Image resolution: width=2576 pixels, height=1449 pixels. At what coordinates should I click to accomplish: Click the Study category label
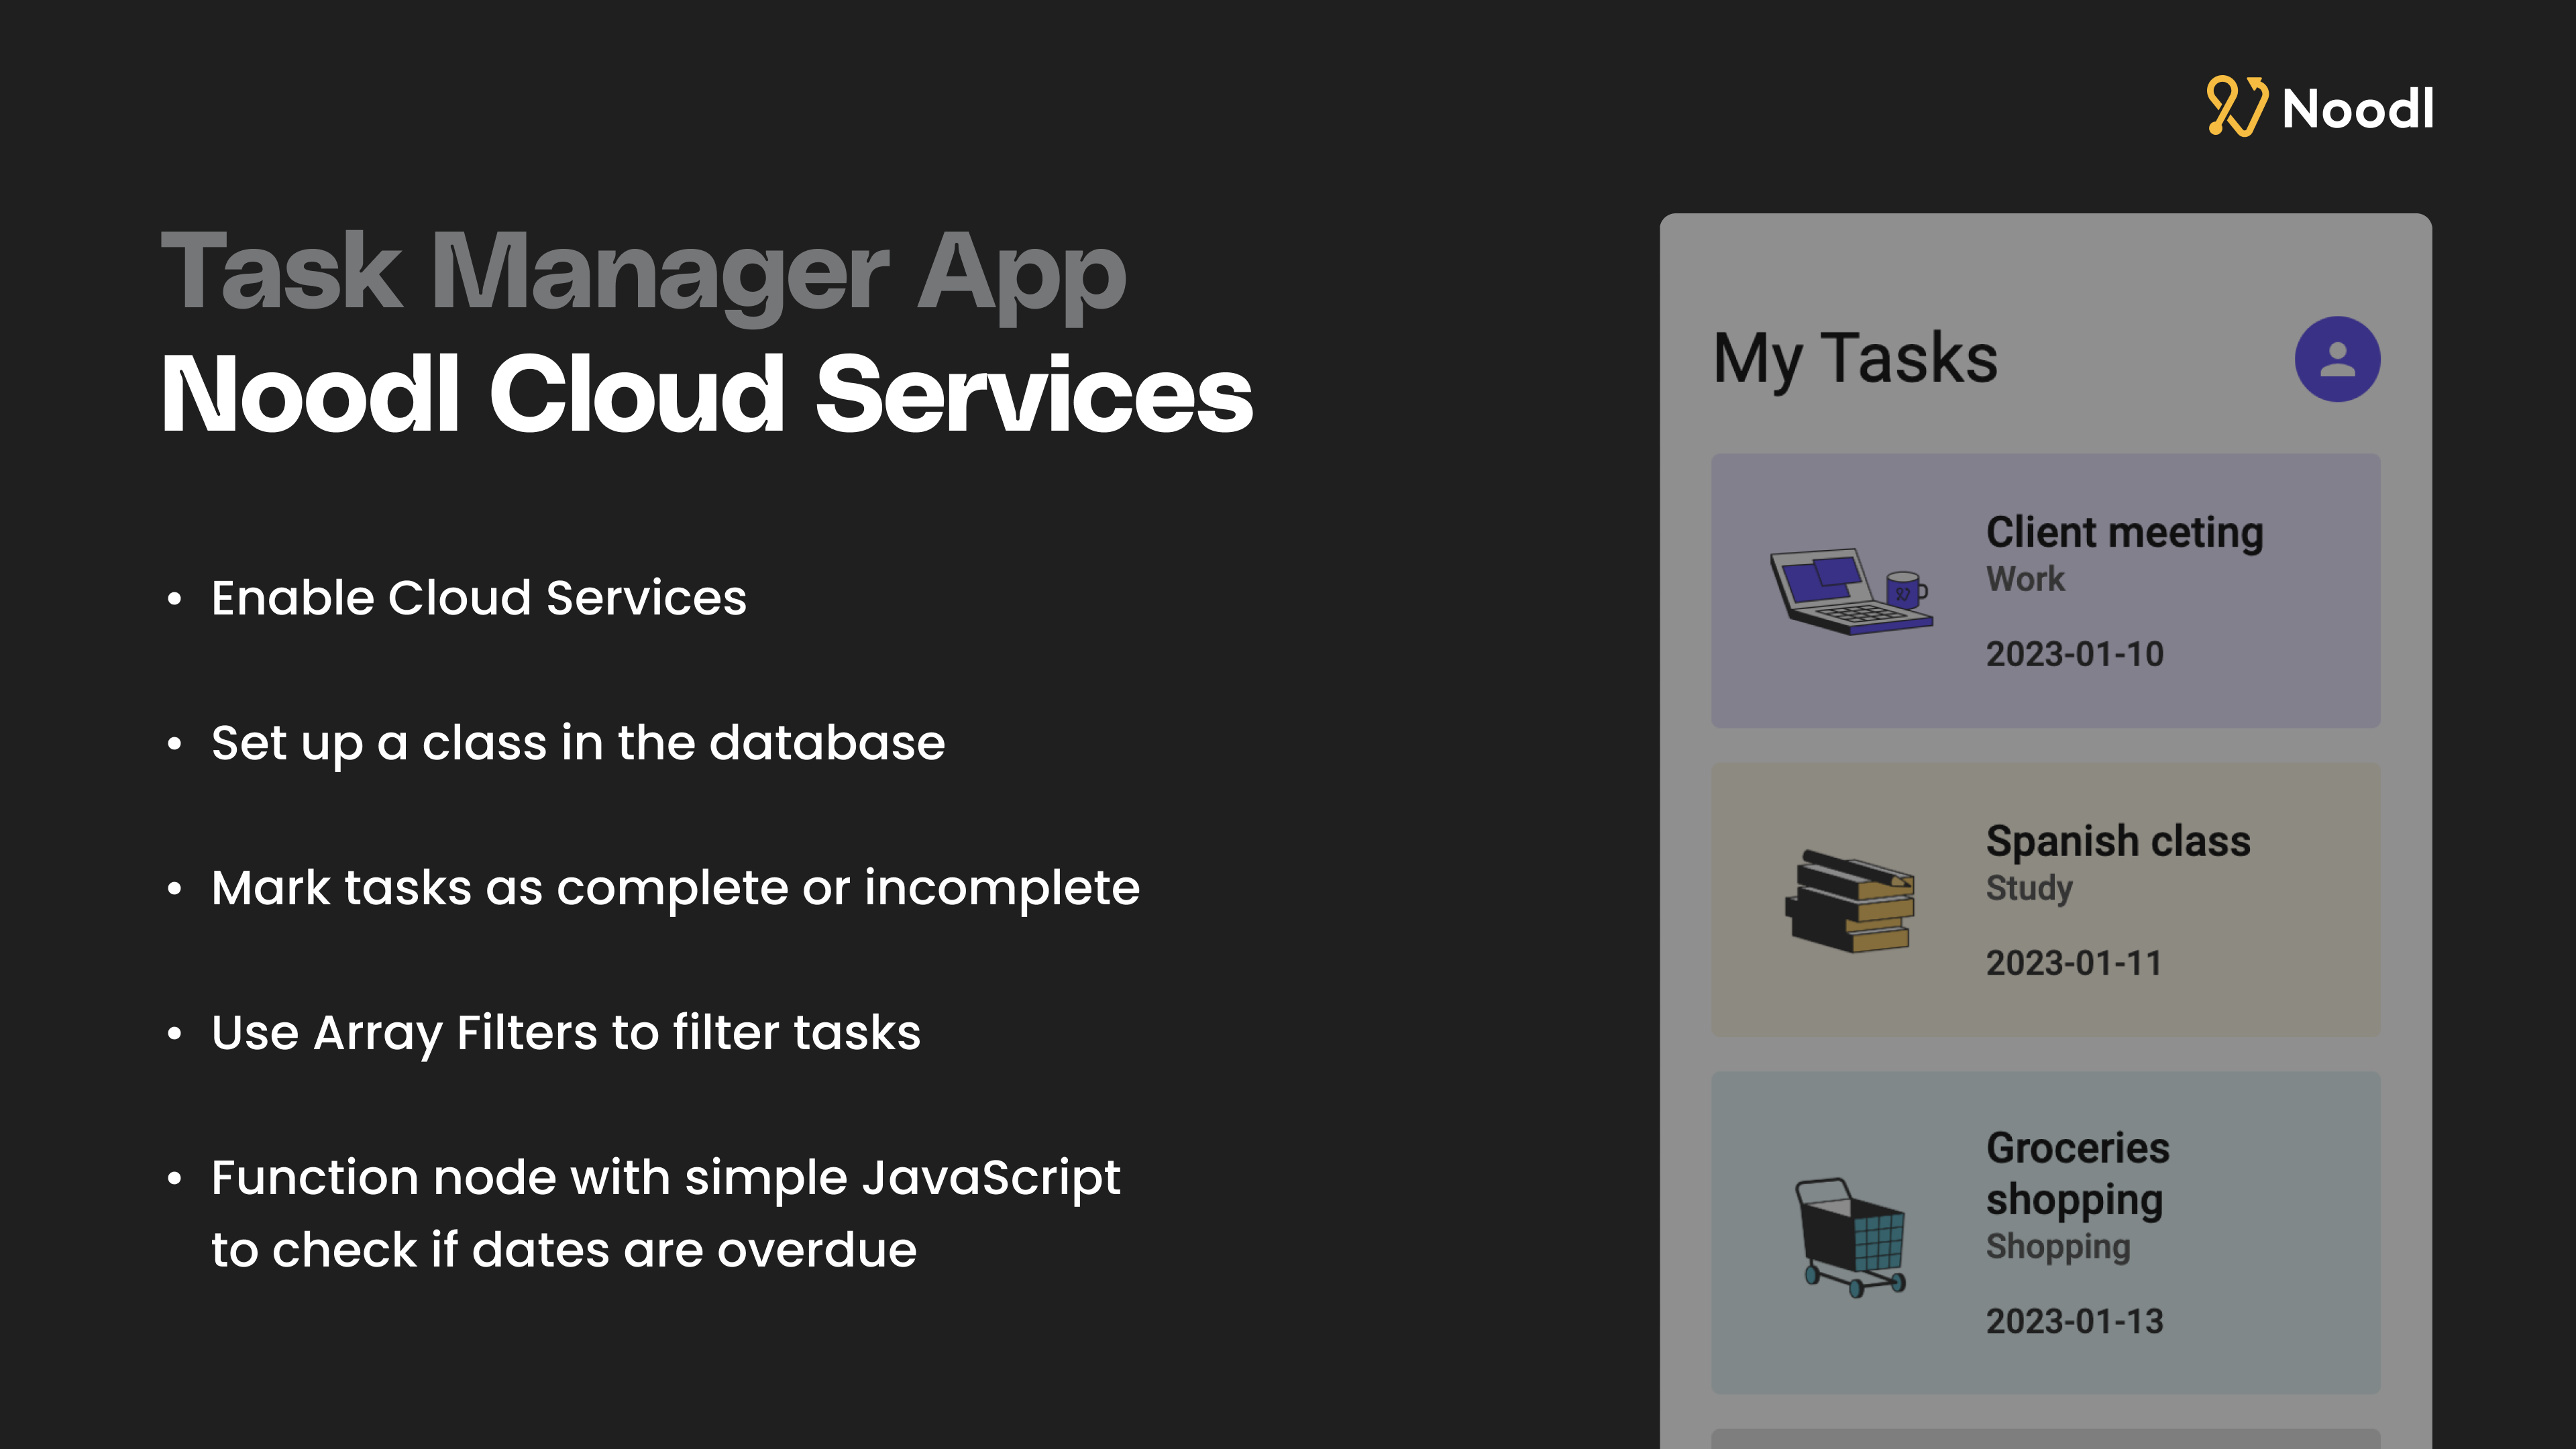point(2029,888)
